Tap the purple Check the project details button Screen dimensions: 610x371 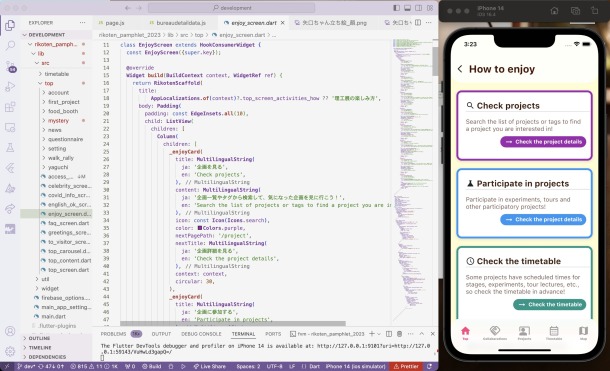(x=543, y=142)
